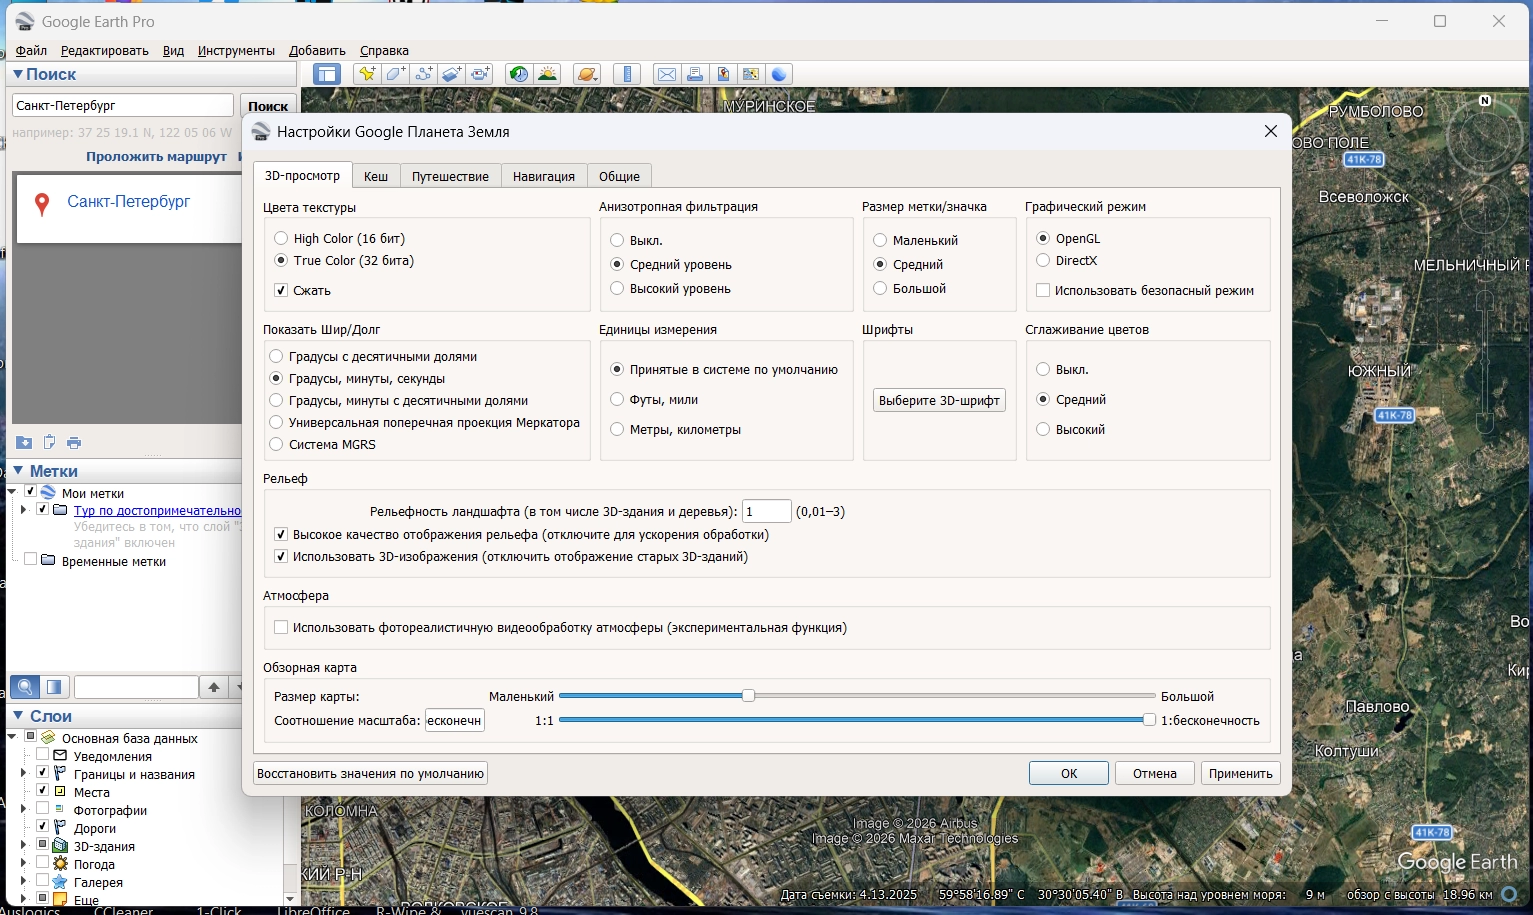Click the Record a Tour camera icon
Viewport: 1533px width, 915px height.
(x=481, y=74)
